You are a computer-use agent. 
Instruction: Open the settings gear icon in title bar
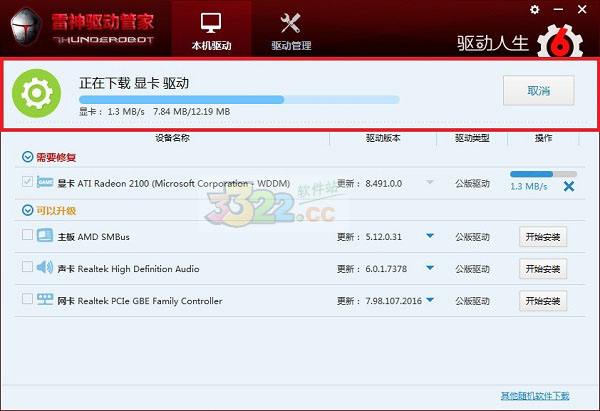(535, 10)
